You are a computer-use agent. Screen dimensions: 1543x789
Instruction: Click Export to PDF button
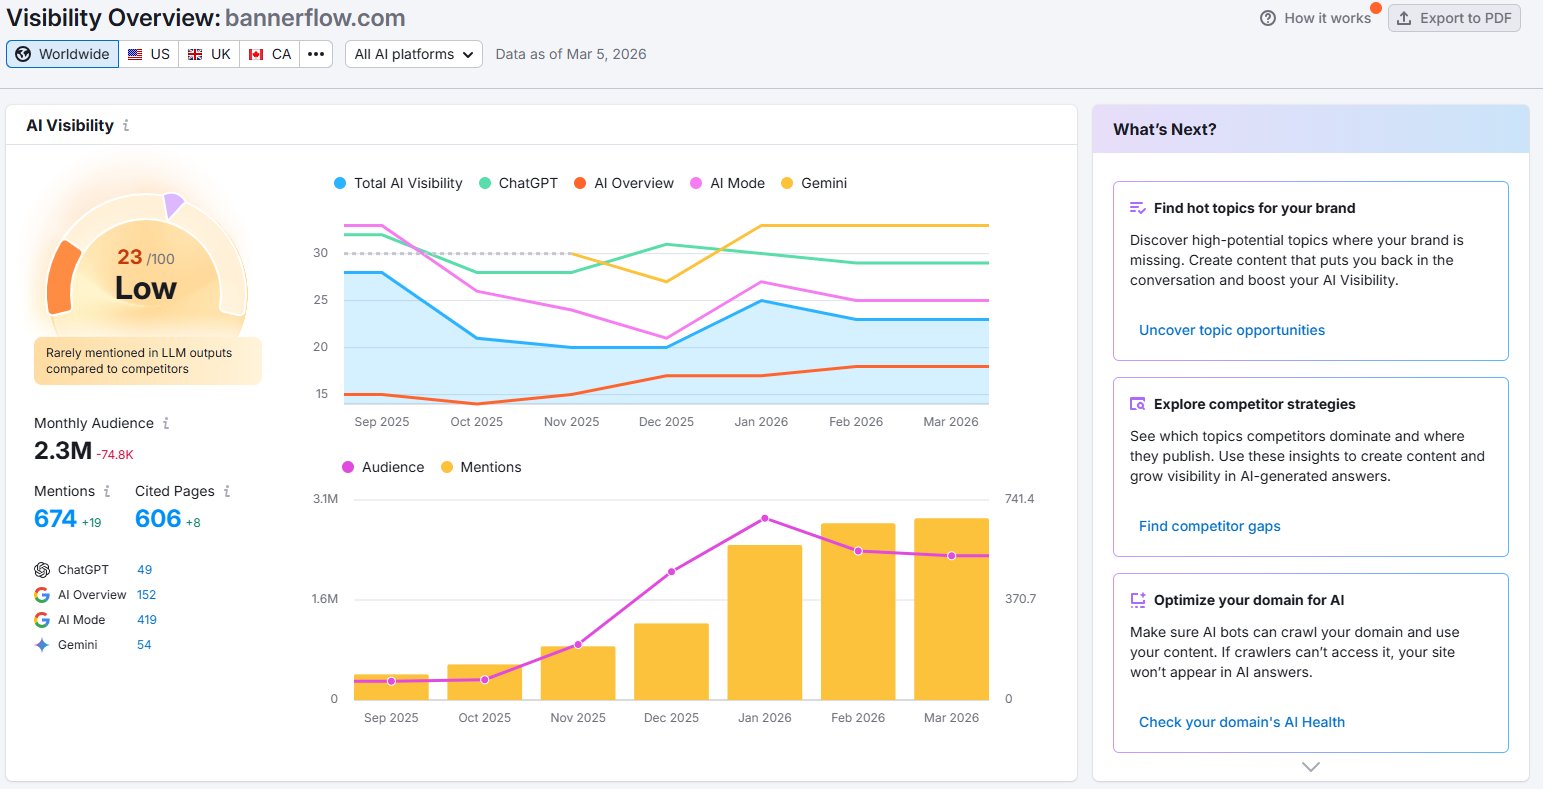click(1454, 18)
